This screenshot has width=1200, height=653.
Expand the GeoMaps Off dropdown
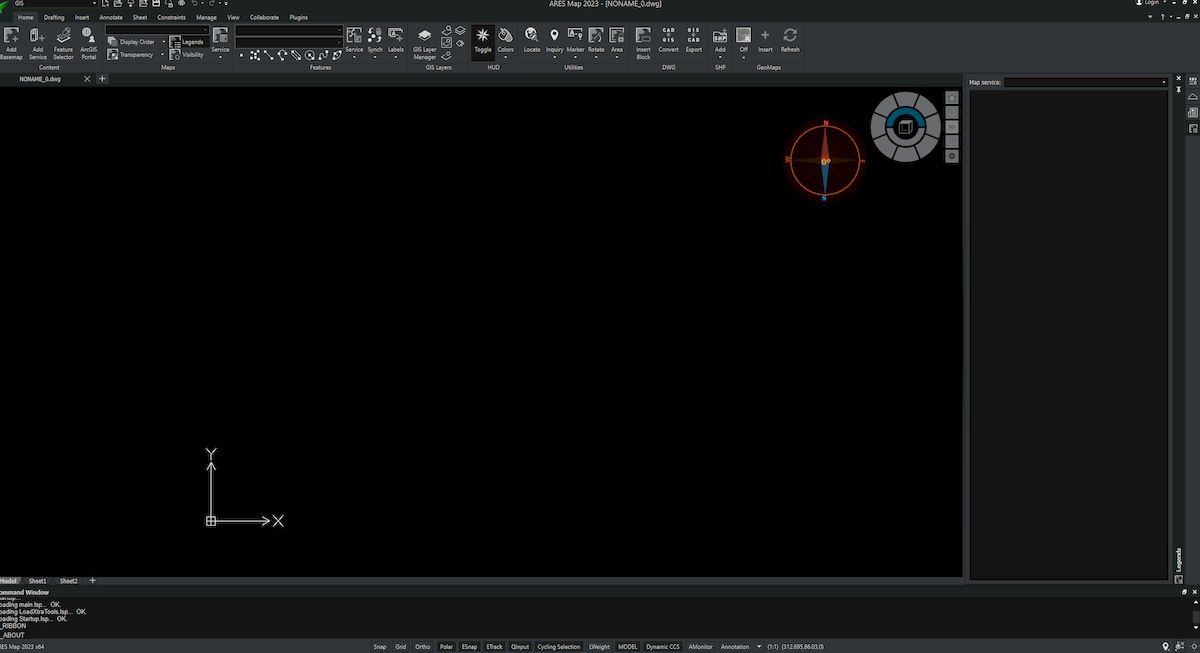(743, 57)
